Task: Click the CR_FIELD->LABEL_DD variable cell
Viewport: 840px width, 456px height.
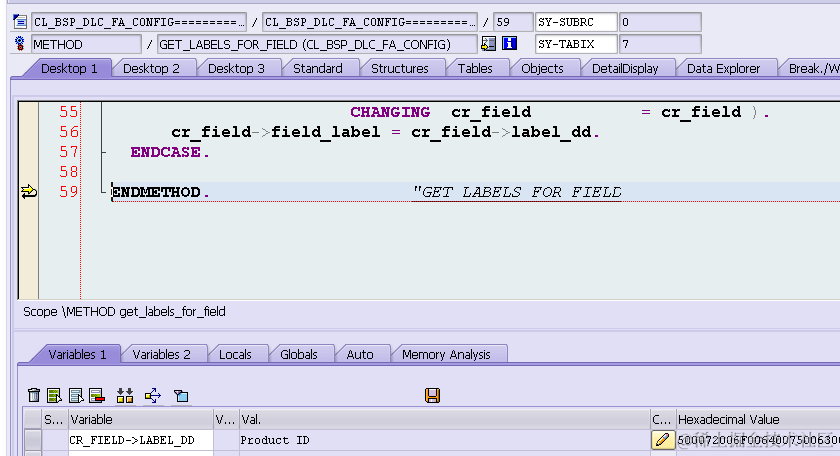Action: tap(140, 440)
